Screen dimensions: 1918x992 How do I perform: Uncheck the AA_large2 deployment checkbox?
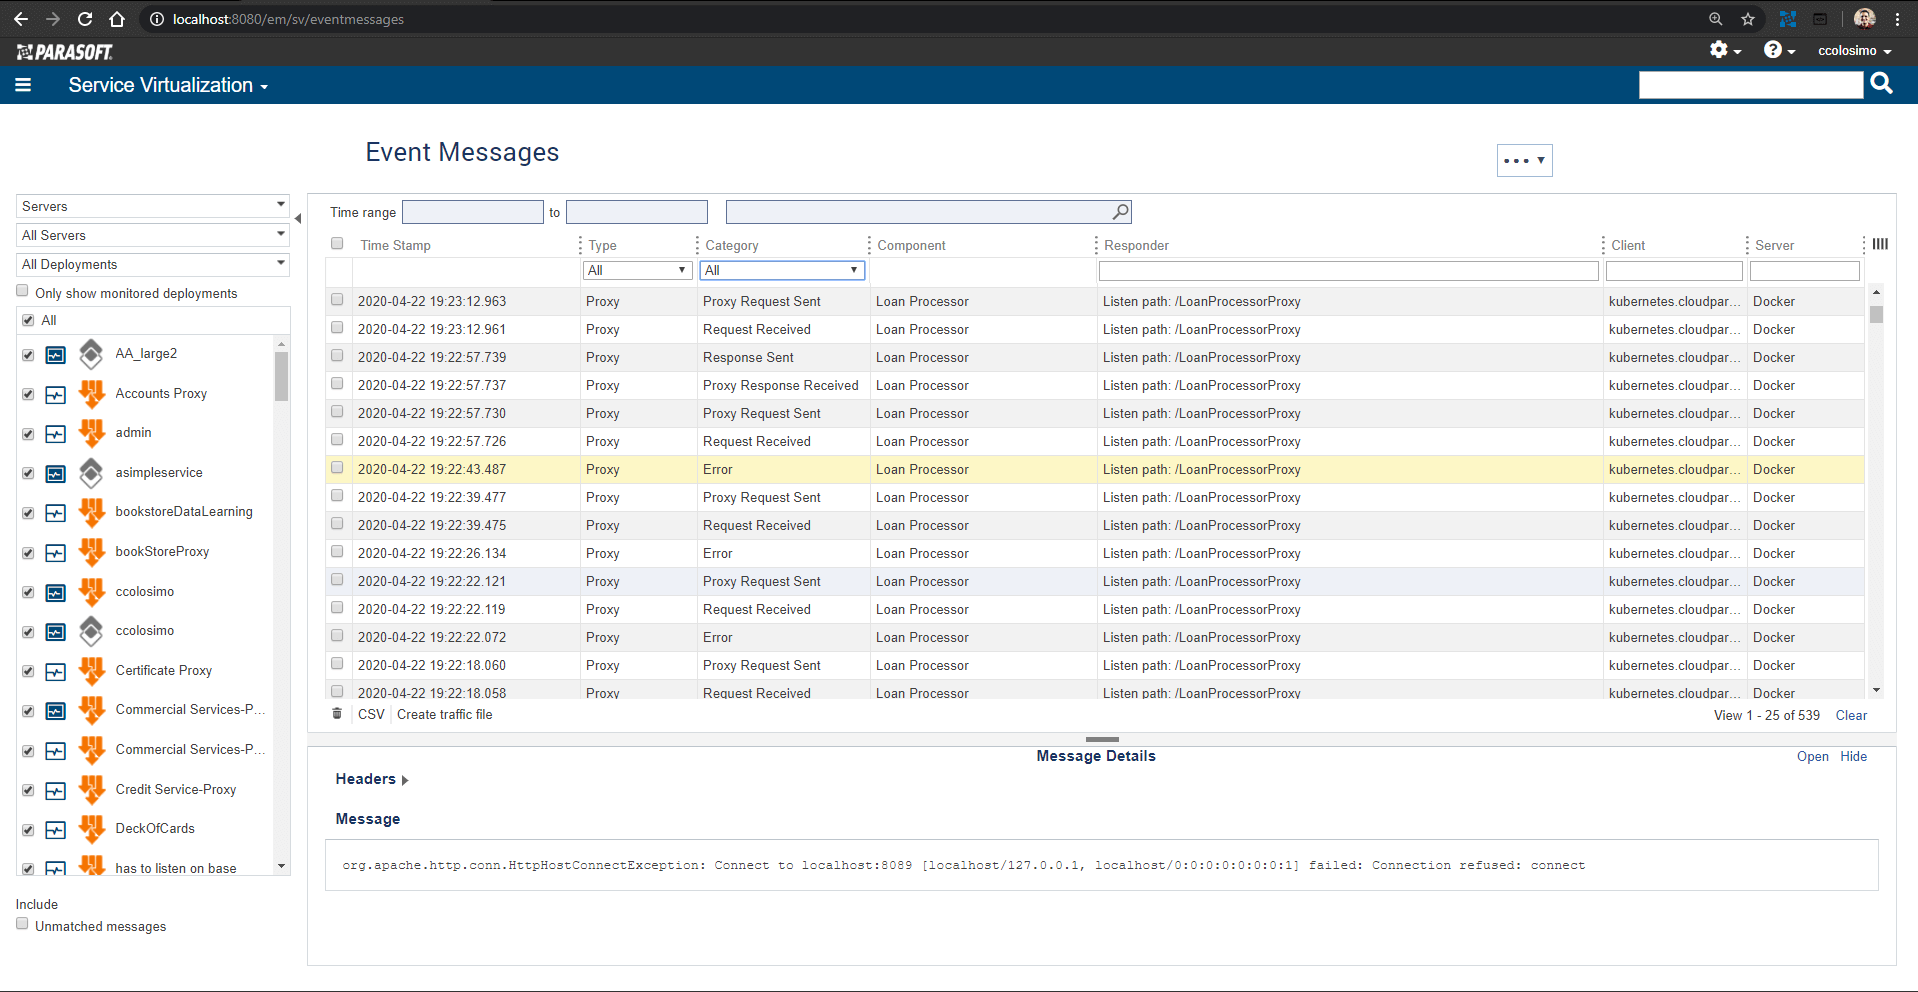coord(28,355)
